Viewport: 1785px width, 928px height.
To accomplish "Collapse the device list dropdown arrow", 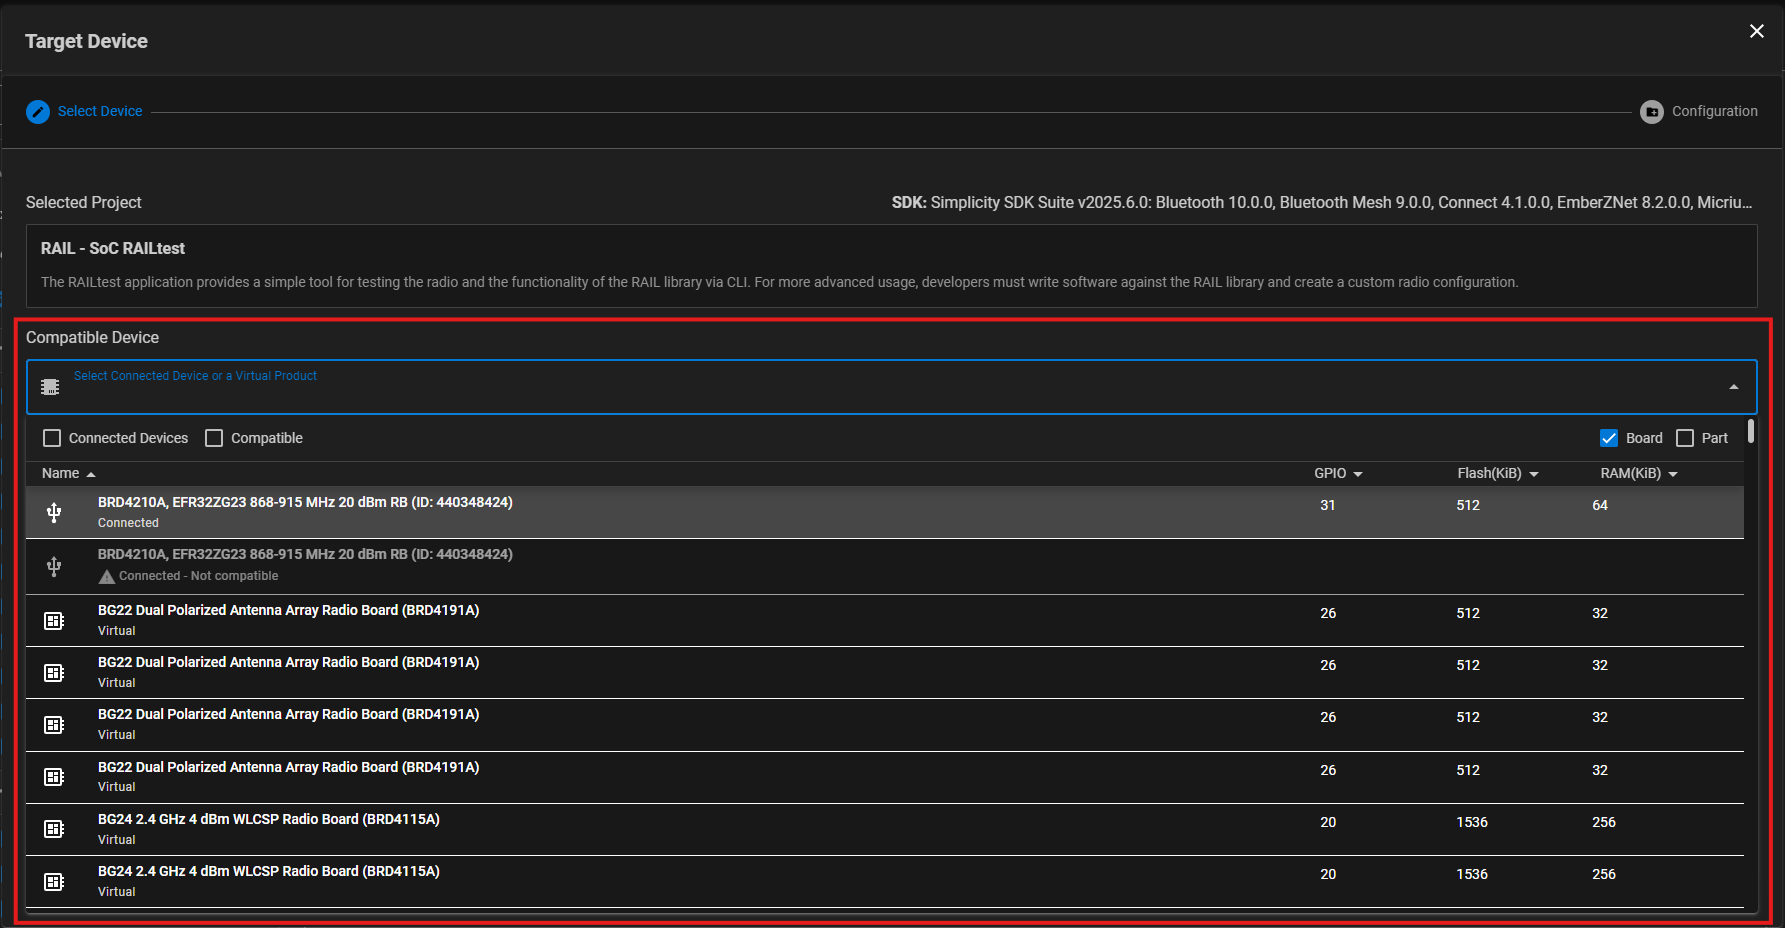I will [x=1733, y=386].
